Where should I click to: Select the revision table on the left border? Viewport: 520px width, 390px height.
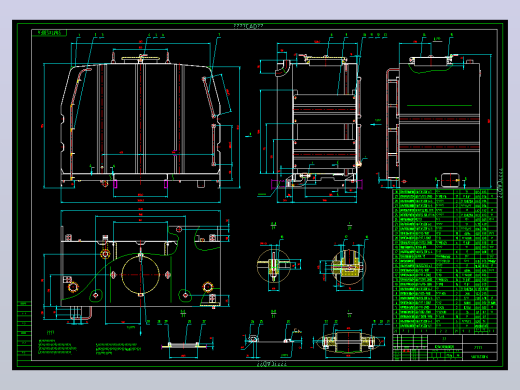click(24, 331)
